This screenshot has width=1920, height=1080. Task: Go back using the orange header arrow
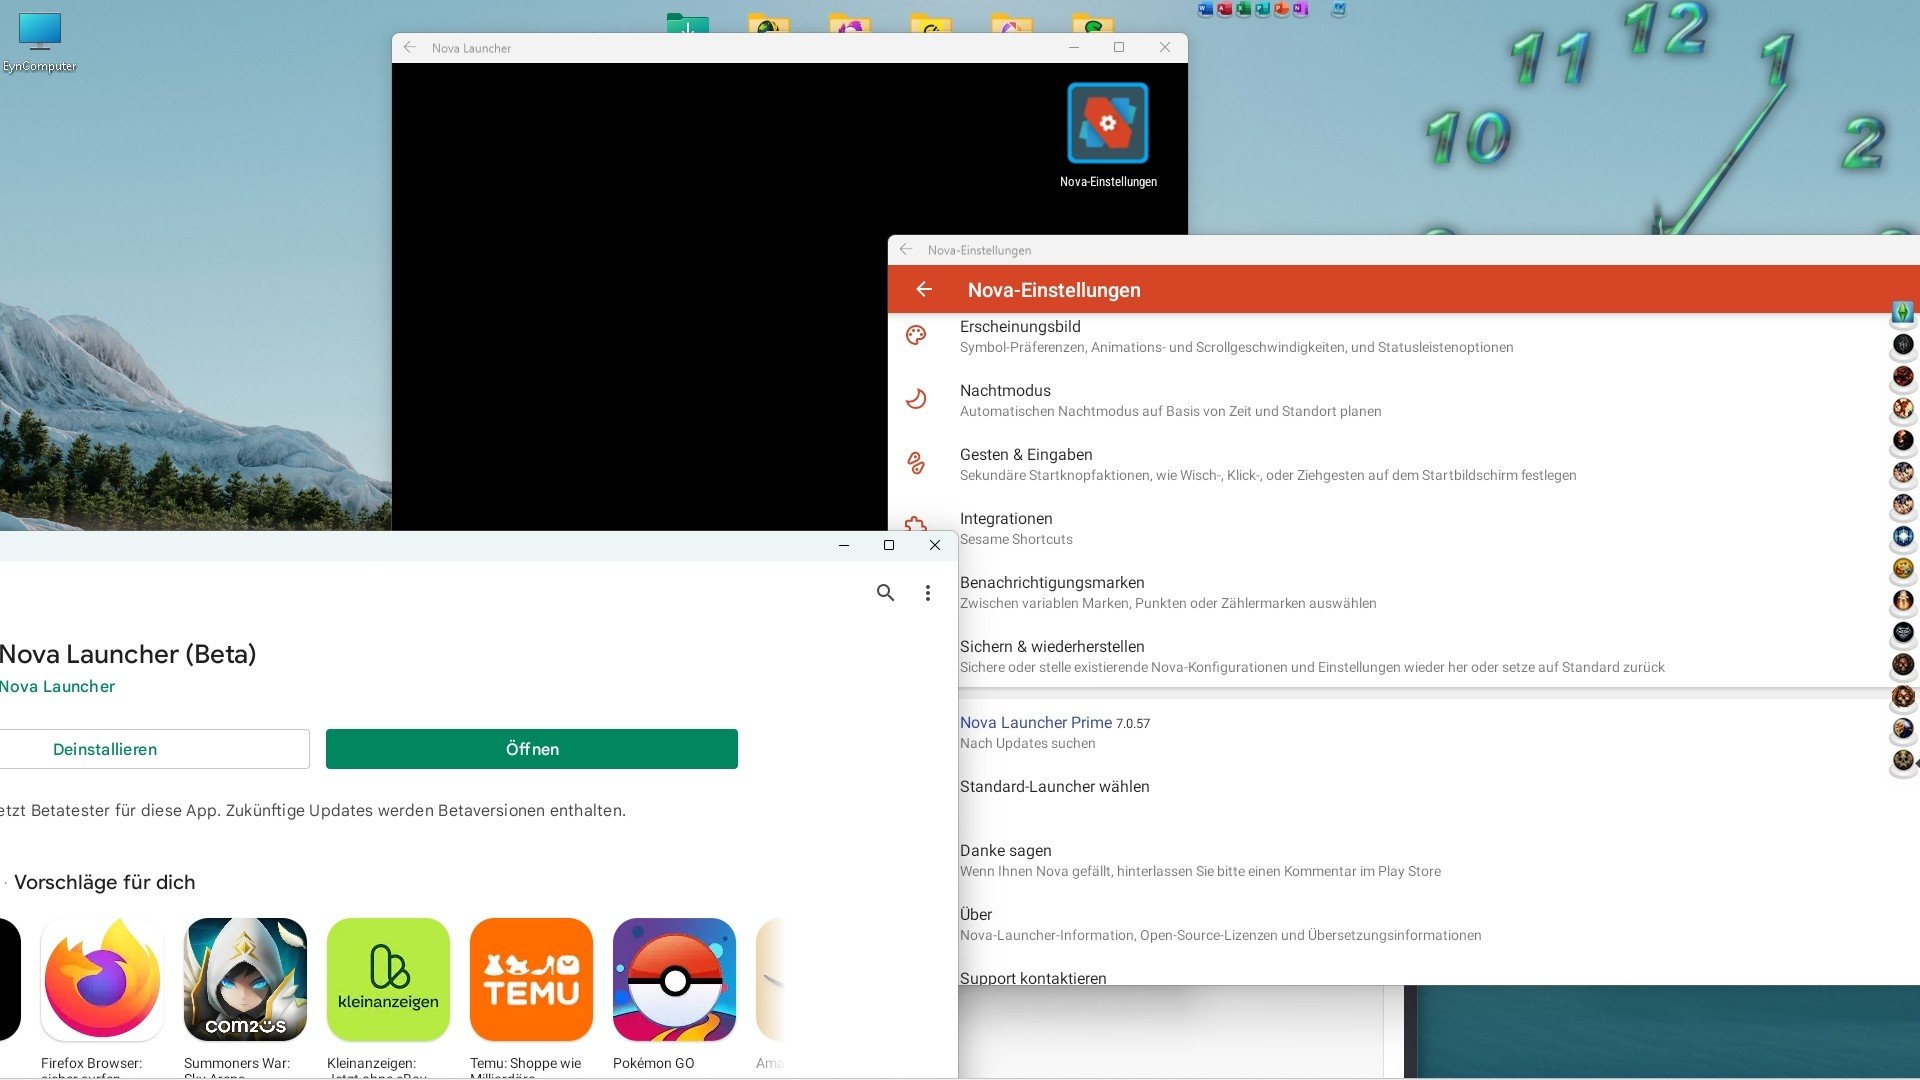(924, 290)
